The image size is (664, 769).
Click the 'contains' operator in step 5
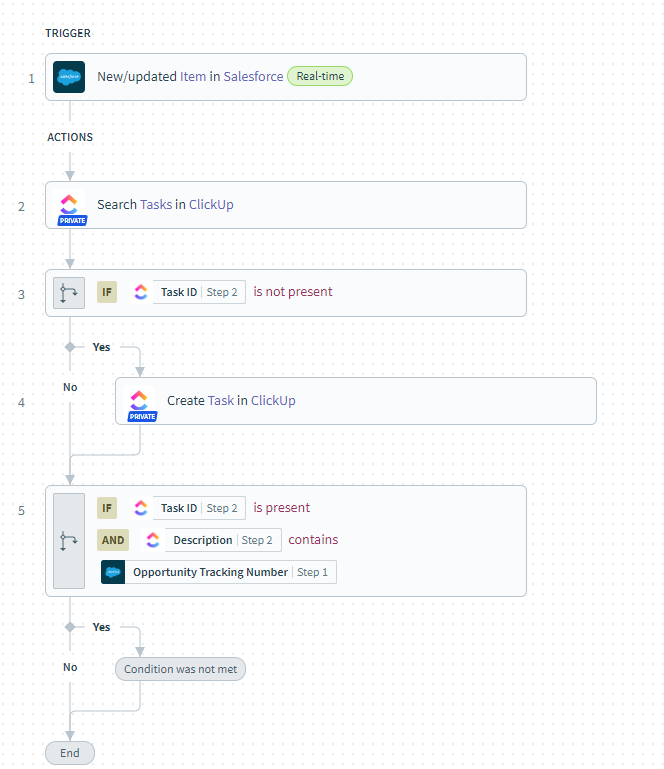click(x=313, y=540)
